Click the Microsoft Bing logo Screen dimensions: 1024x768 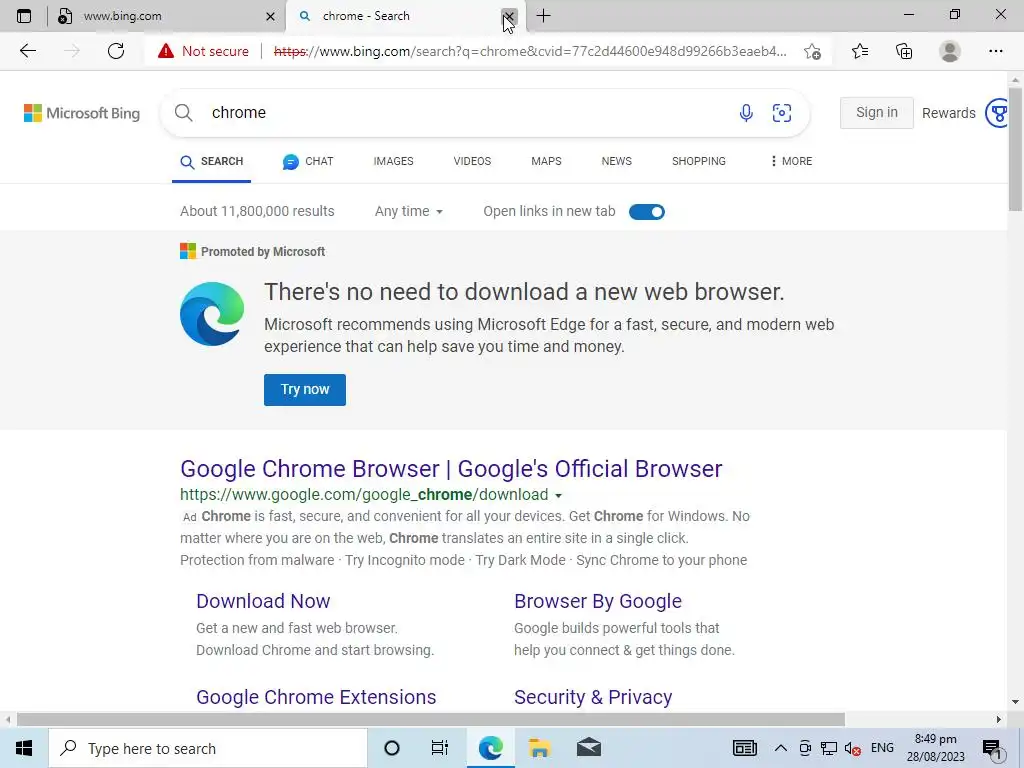(x=82, y=113)
